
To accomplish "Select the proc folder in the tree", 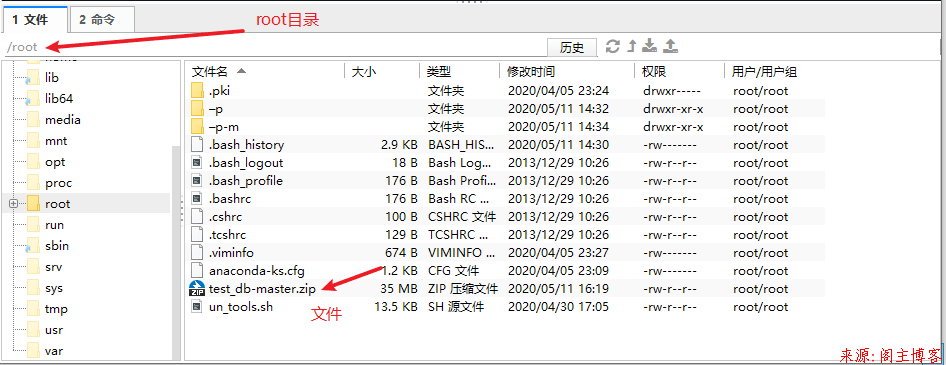I will click(x=59, y=183).
